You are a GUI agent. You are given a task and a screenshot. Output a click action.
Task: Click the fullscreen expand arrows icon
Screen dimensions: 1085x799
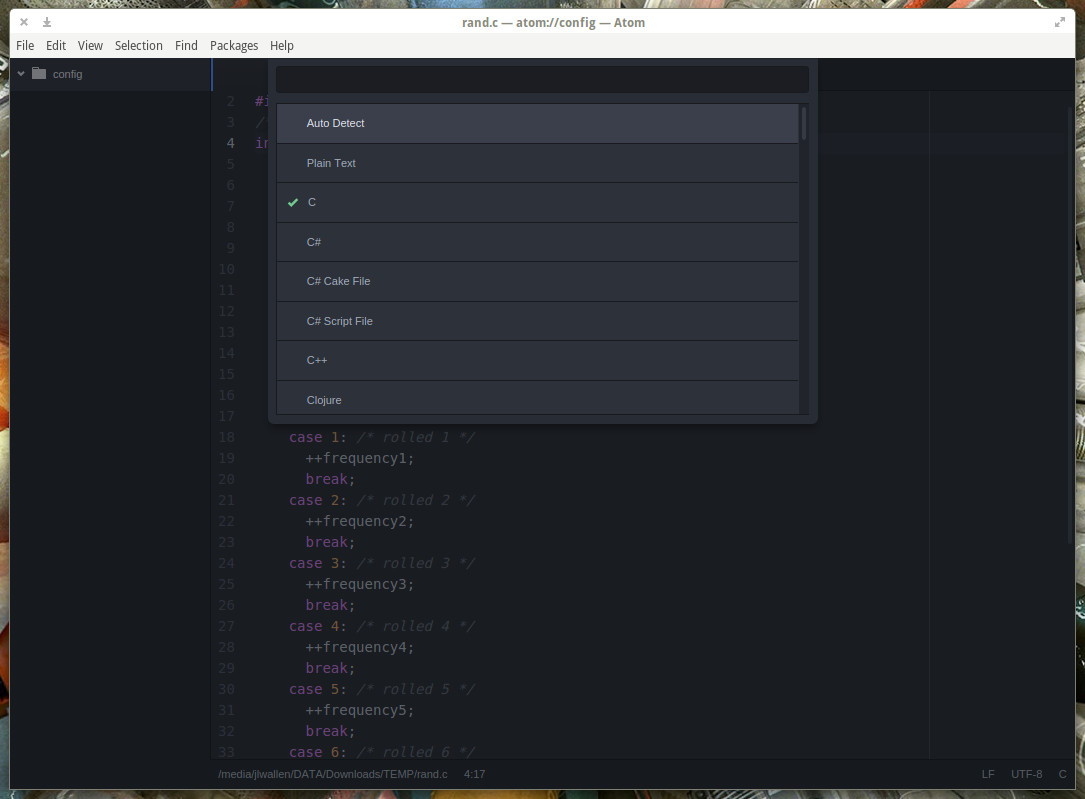pyautogui.click(x=1060, y=22)
